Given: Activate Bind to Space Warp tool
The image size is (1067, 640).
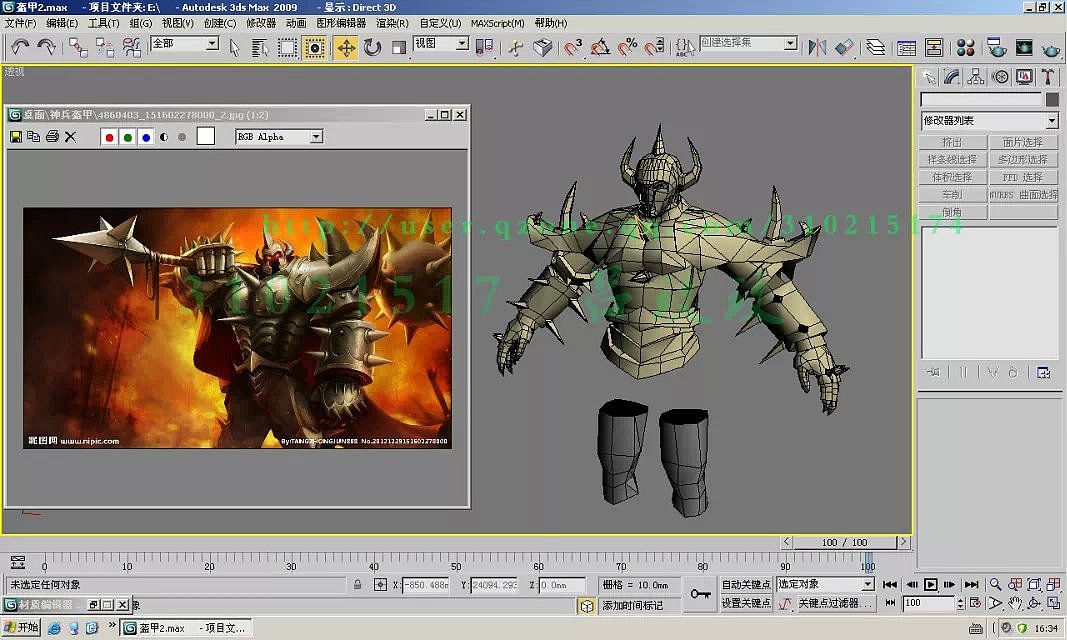Looking at the screenshot, I should pos(131,47).
